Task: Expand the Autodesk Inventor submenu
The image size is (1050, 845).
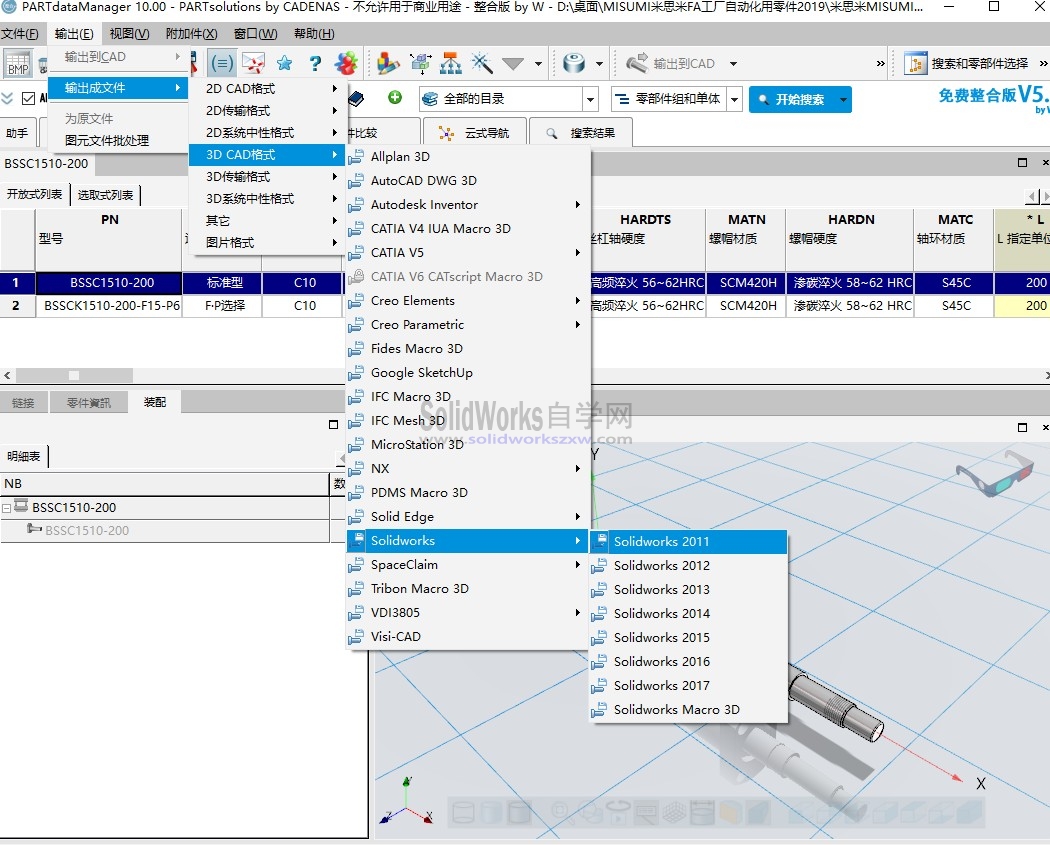Action: [x=430, y=204]
